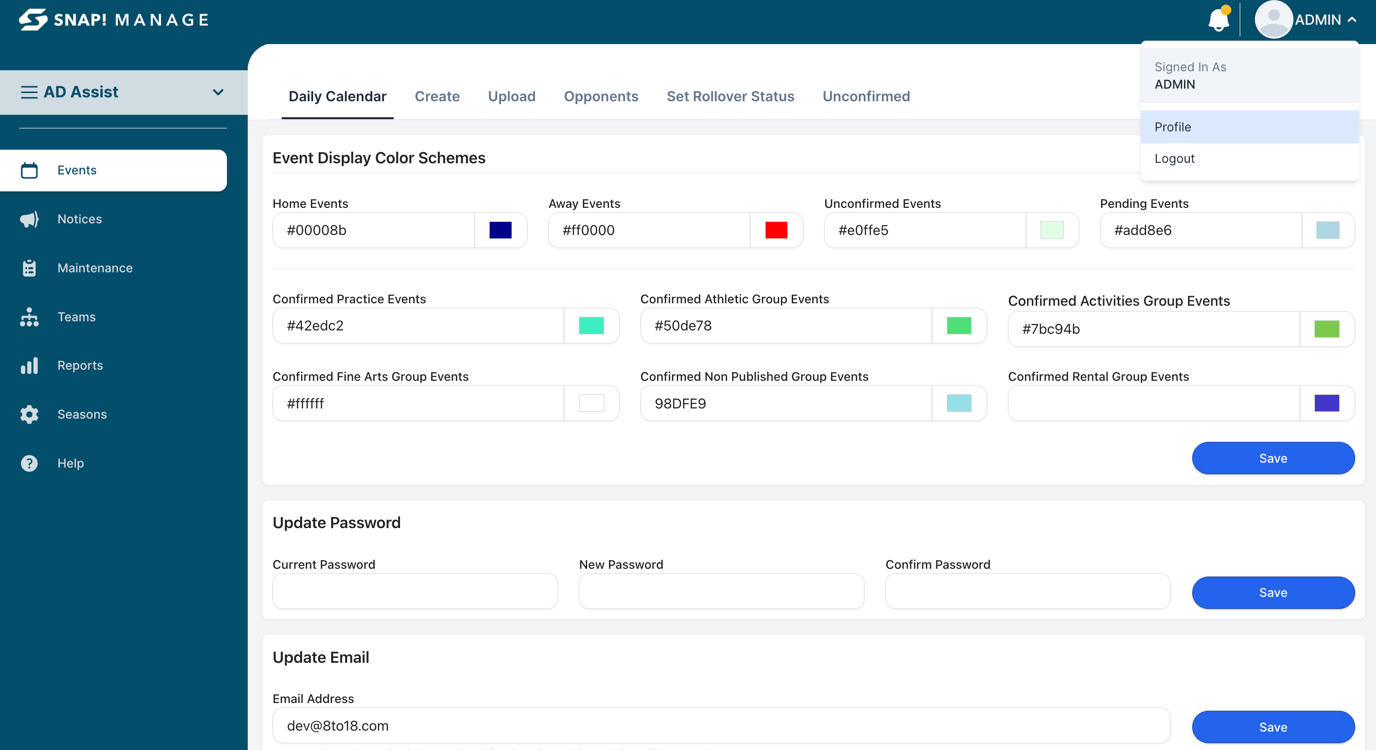Select Profile from the user menu
1376x750 pixels.
click(1173, 127)
